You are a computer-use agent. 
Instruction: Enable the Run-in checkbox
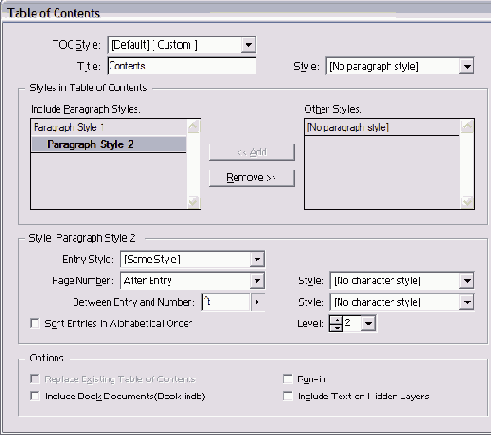pos(287,379)
